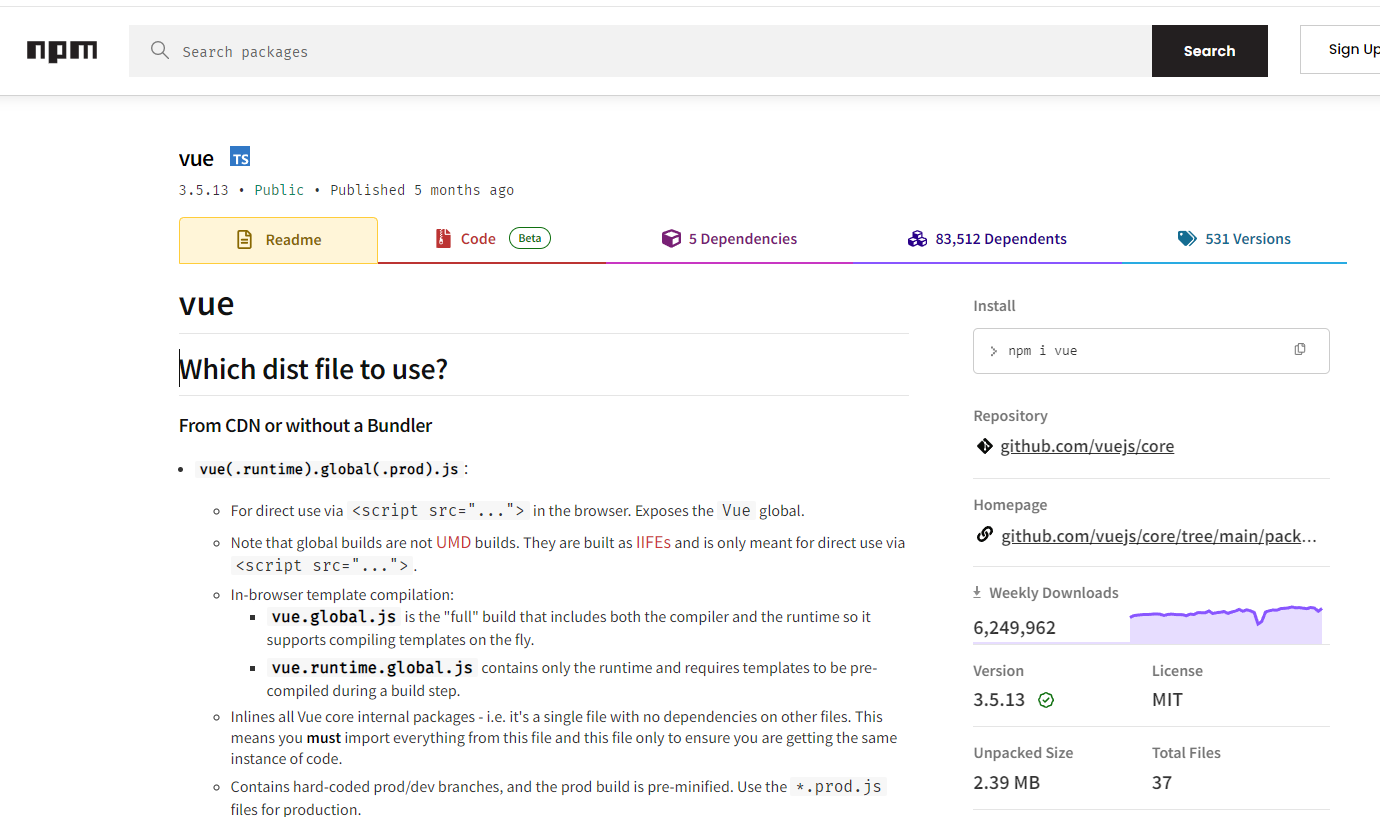Click the Beta badge on Code tab
The width and height of the screenshot is (1380, 817).
point(530,238)
